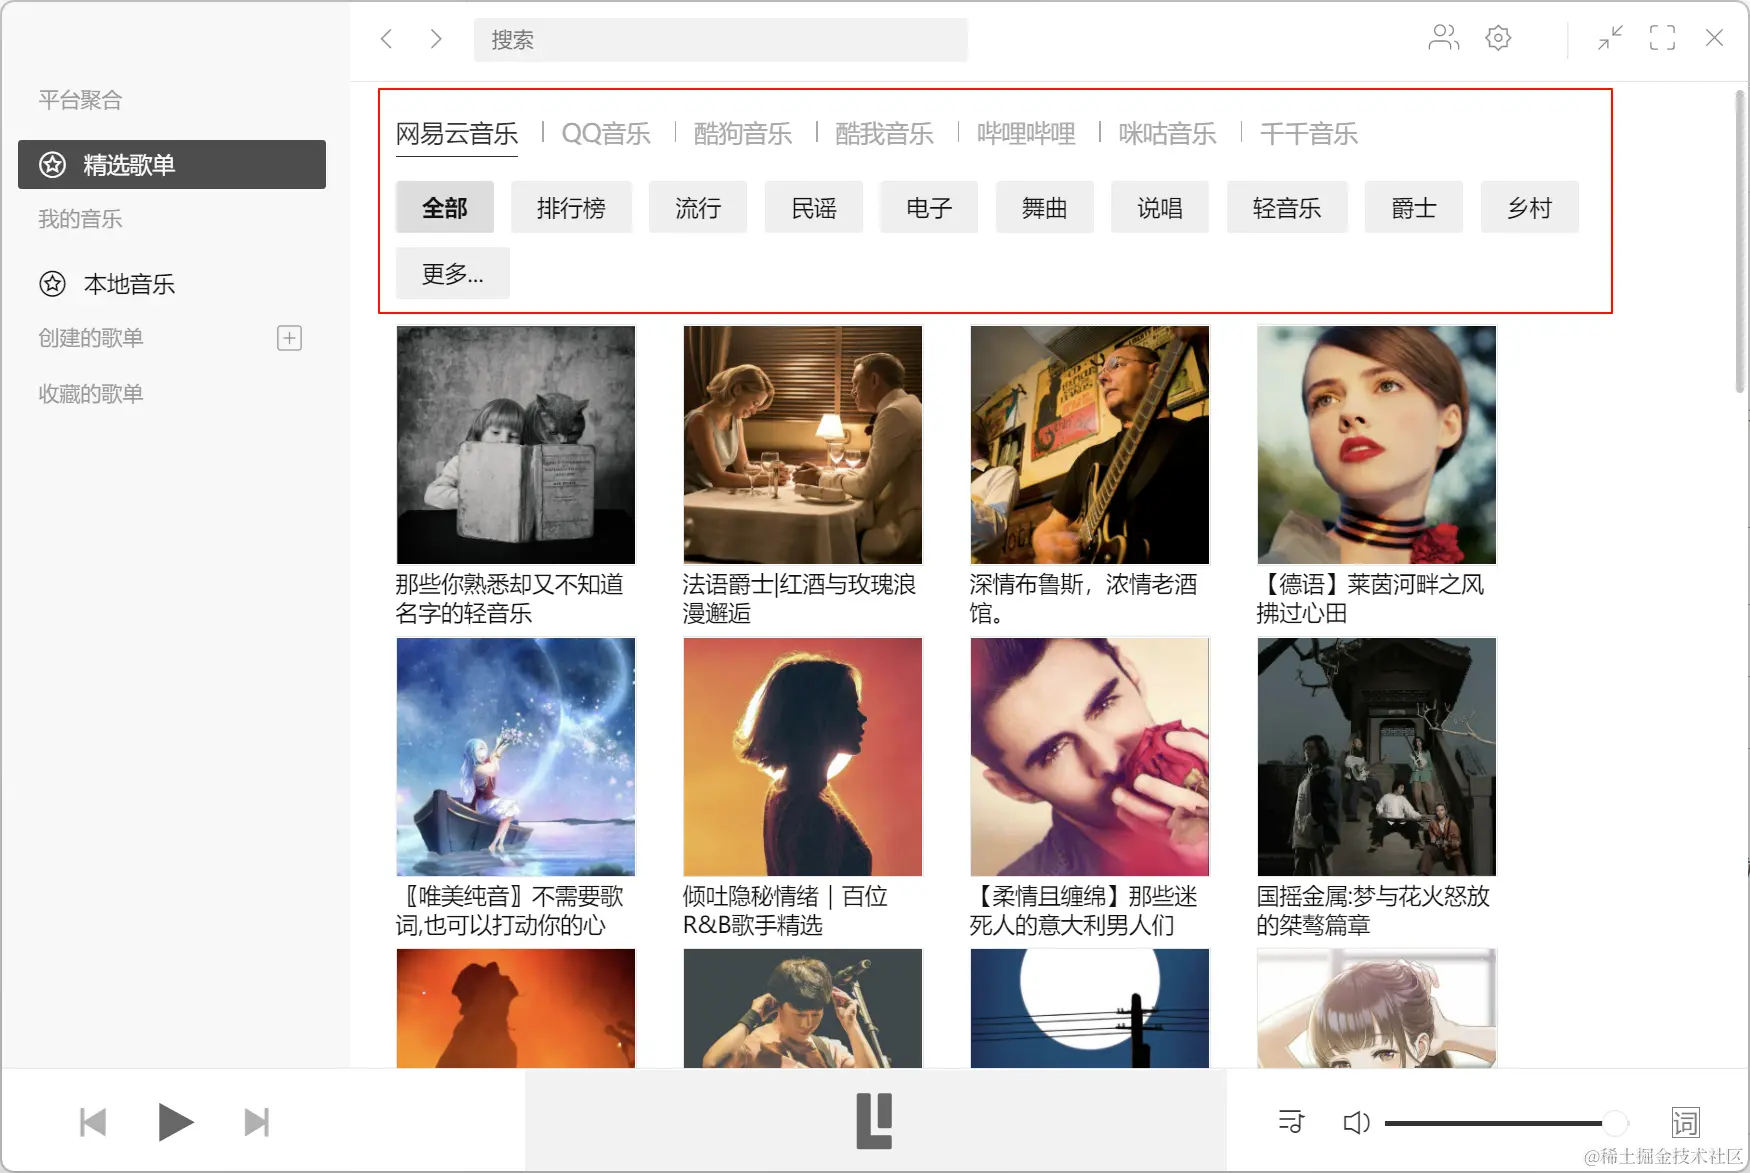Select the 民谣 category filter
1750x1173 pixels.
point(814,207)
